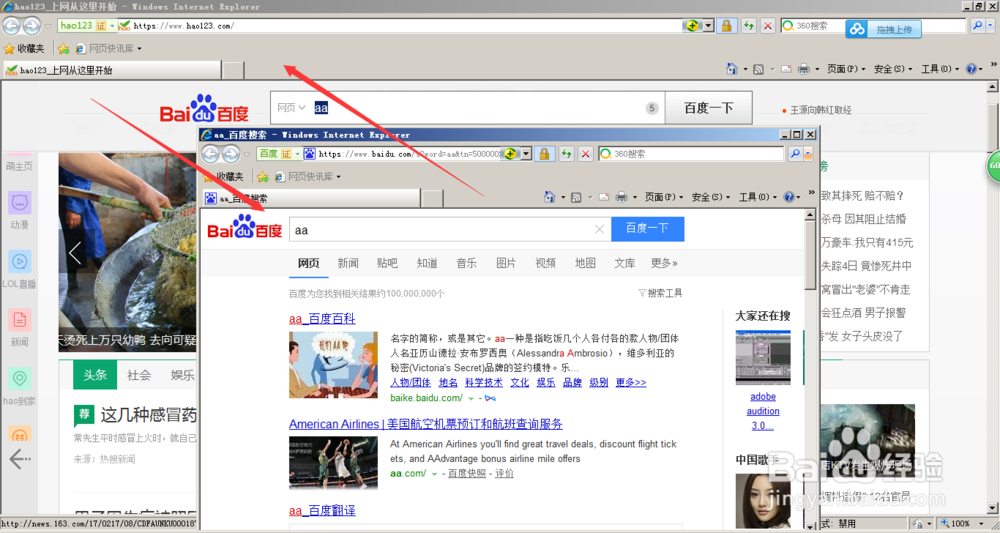Image resolution: width=1000 pixels, height=533 pixels.
Task: Select the 贴吧 tab on Baidu results
Action: coord(387,263)
